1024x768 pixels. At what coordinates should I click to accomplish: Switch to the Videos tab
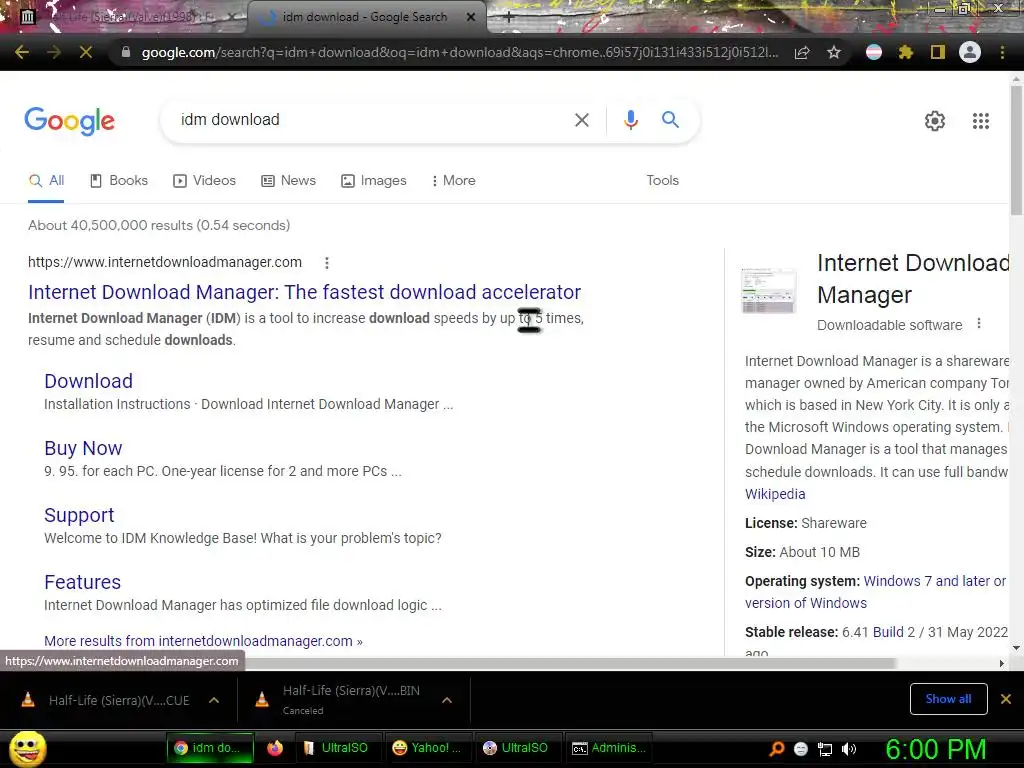[x=204, y=181]
